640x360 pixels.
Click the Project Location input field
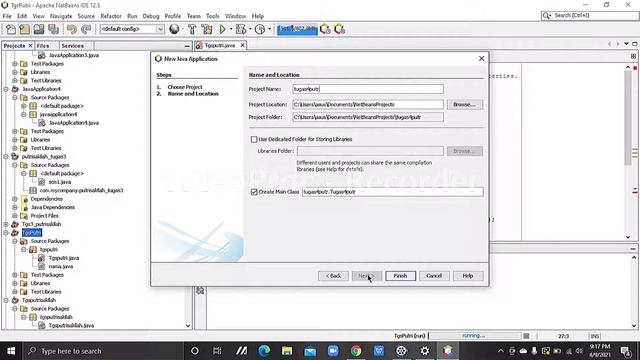(368, 104)
